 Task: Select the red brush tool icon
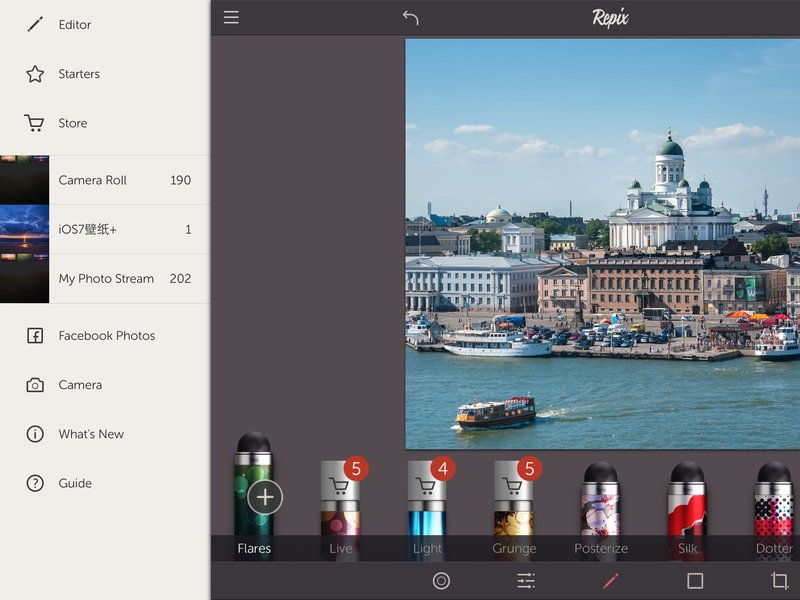(611, 581)
